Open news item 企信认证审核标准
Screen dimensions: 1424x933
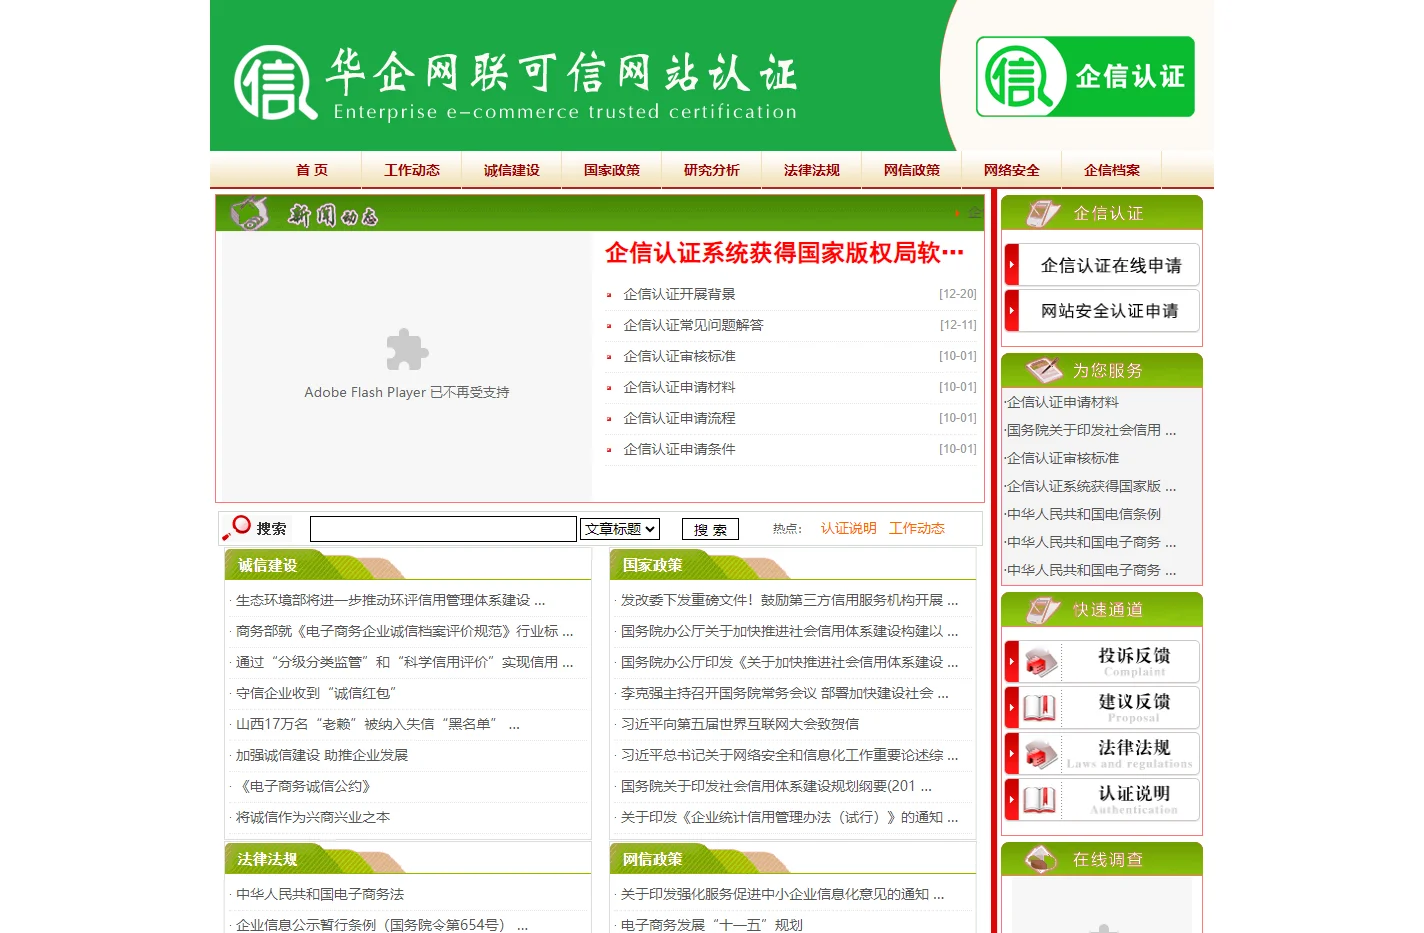point(679,356)
